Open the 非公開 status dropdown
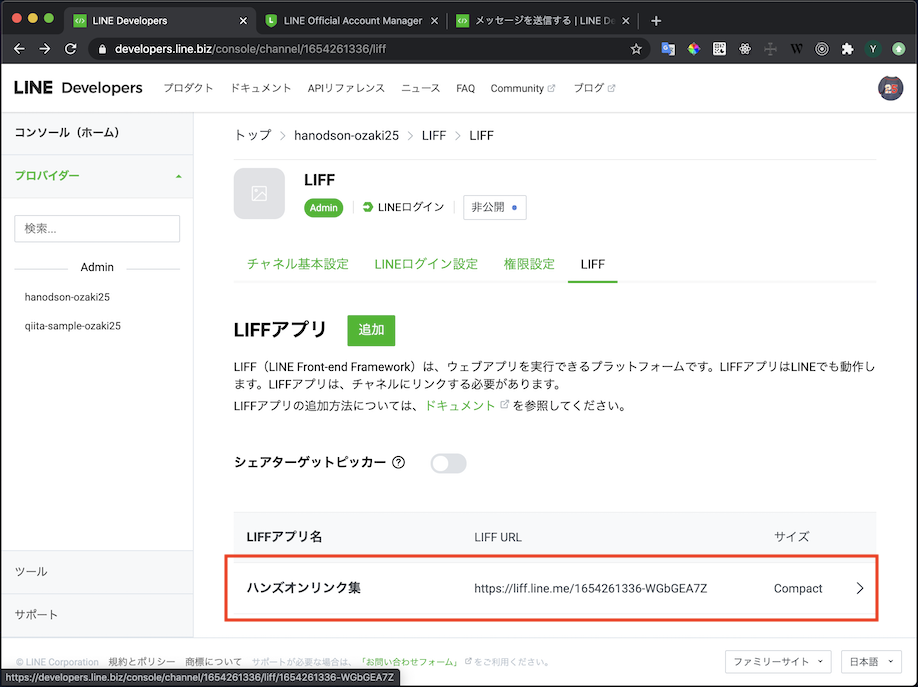This screenshot has height=687, width=918. (495, 207)
